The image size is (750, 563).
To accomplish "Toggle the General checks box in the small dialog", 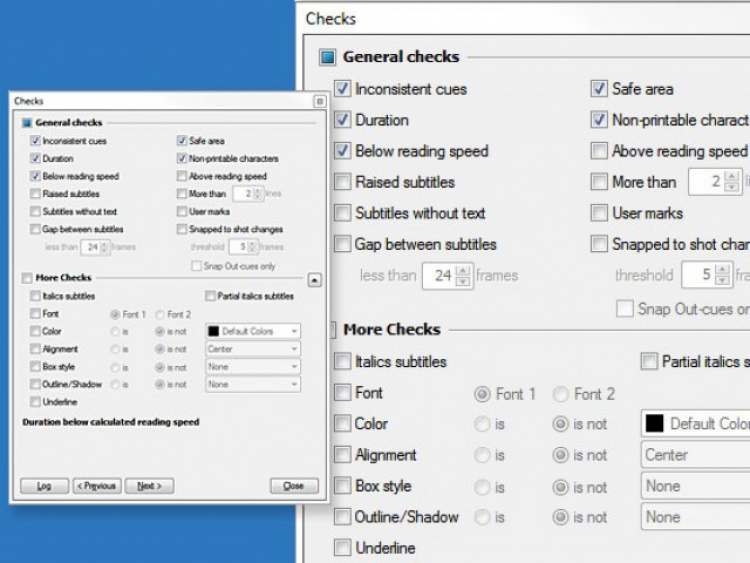I will [27, 123].
